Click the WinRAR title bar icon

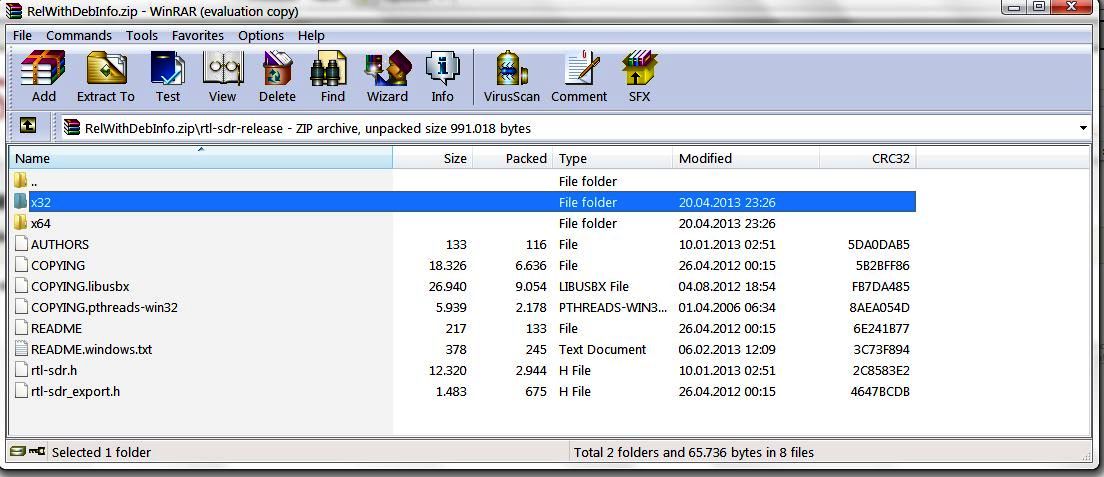13,11
